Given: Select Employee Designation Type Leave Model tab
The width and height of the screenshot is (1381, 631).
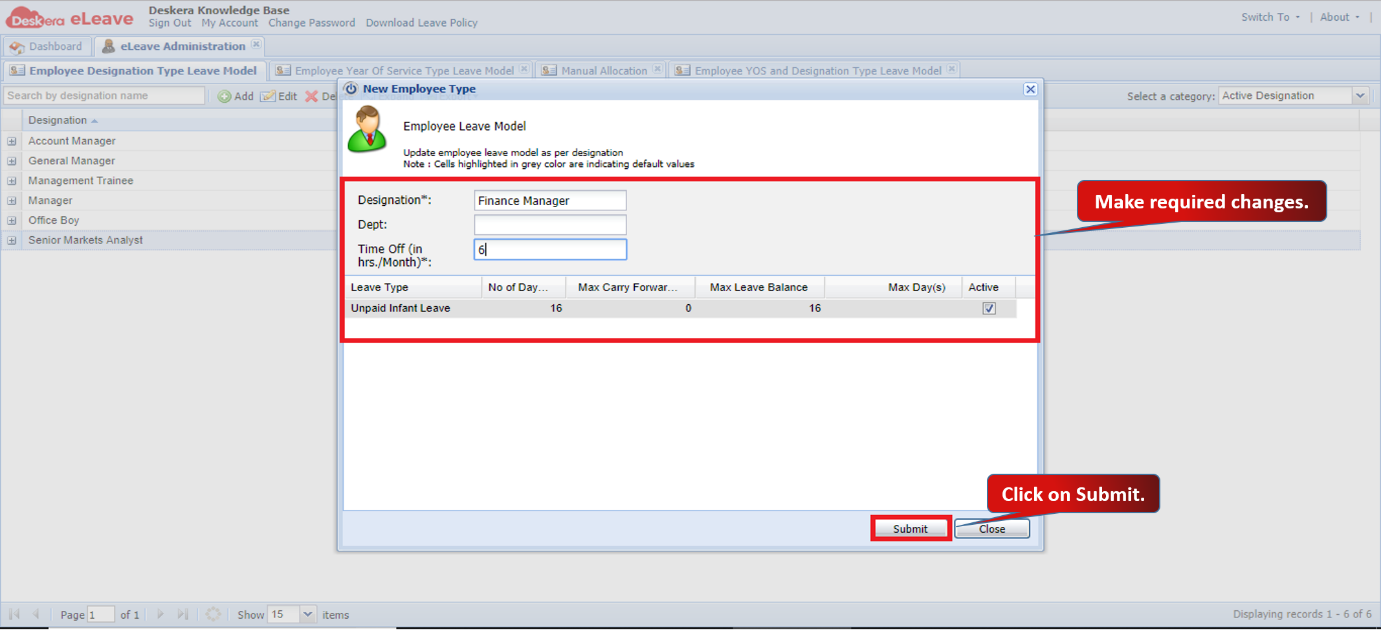Looking at the screenshot, I should tap(135, 71).
